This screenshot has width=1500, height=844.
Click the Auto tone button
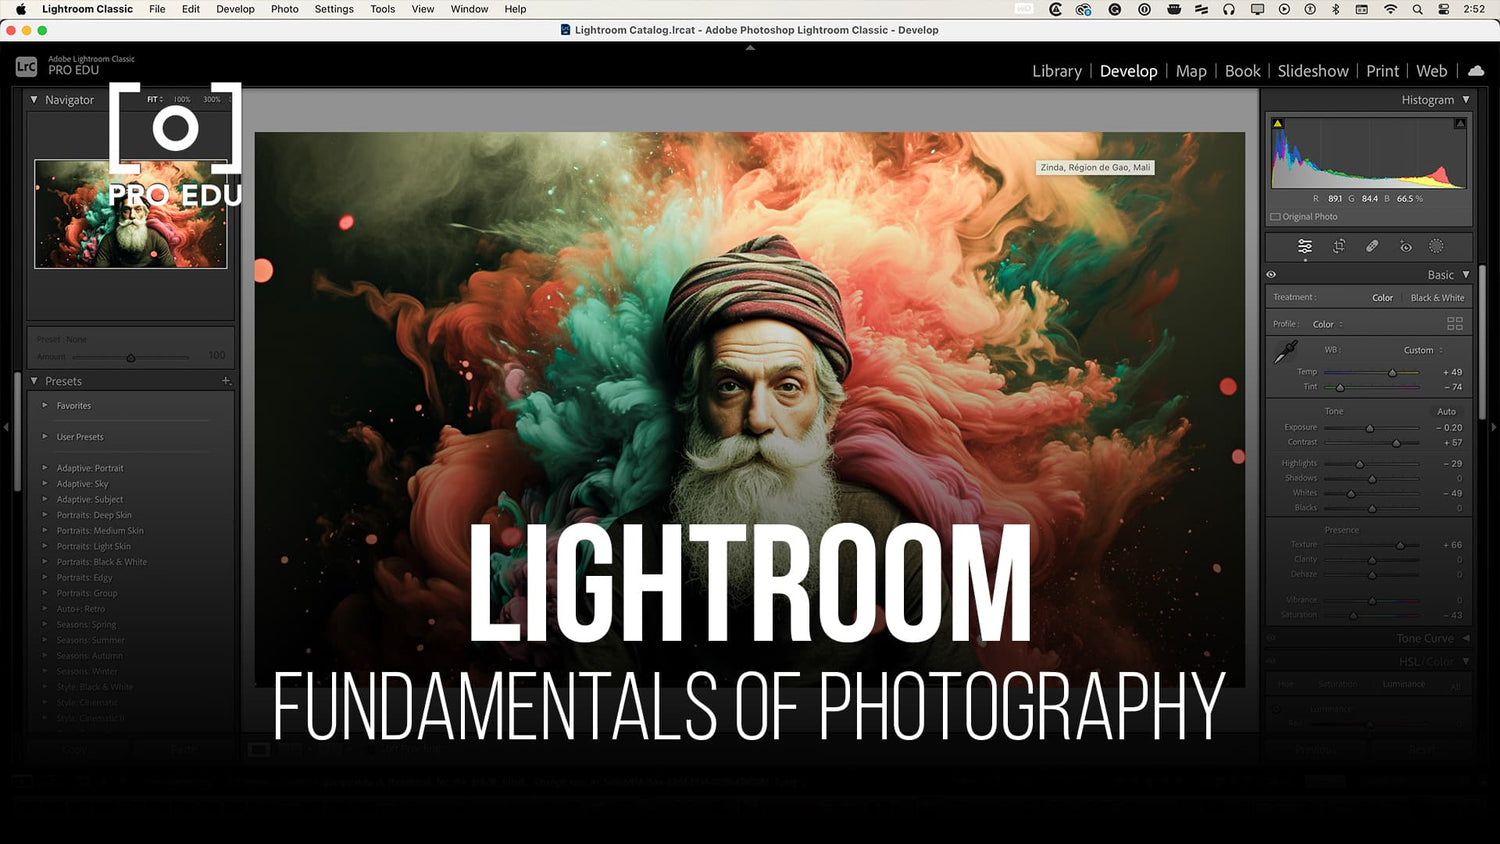[x=1446, y=411]
